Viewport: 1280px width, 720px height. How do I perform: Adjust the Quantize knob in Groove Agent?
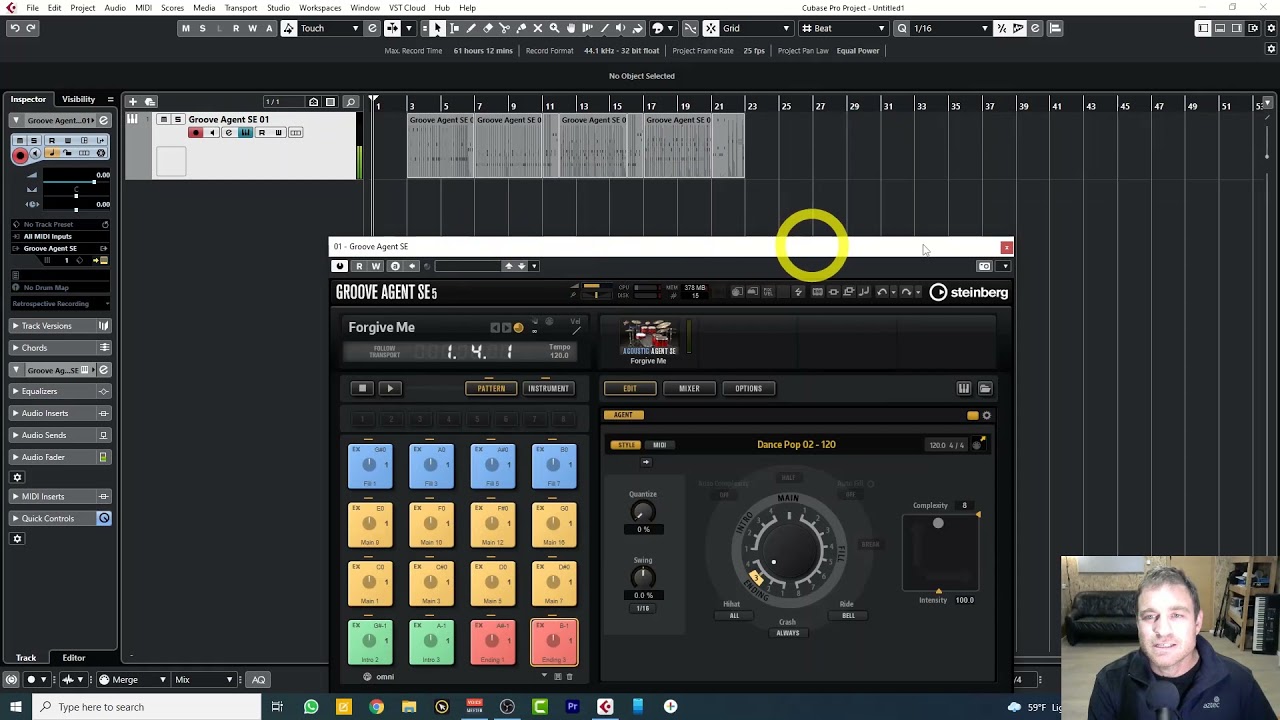tap(643, 512)
